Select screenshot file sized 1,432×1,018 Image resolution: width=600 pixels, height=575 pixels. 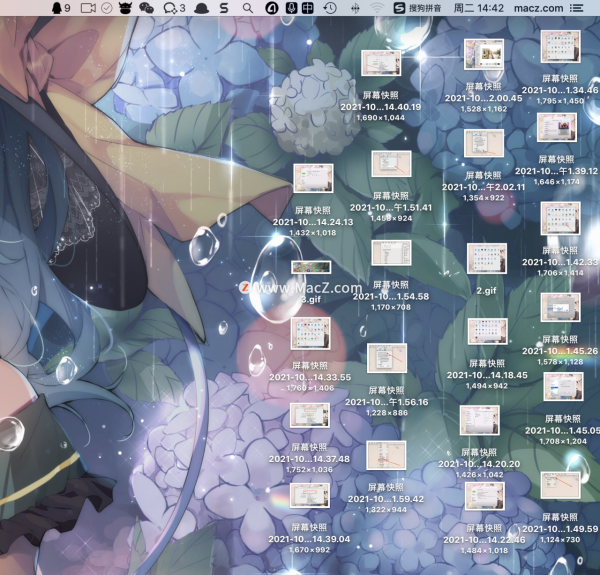pyautogui.click(x=312, y=179)
